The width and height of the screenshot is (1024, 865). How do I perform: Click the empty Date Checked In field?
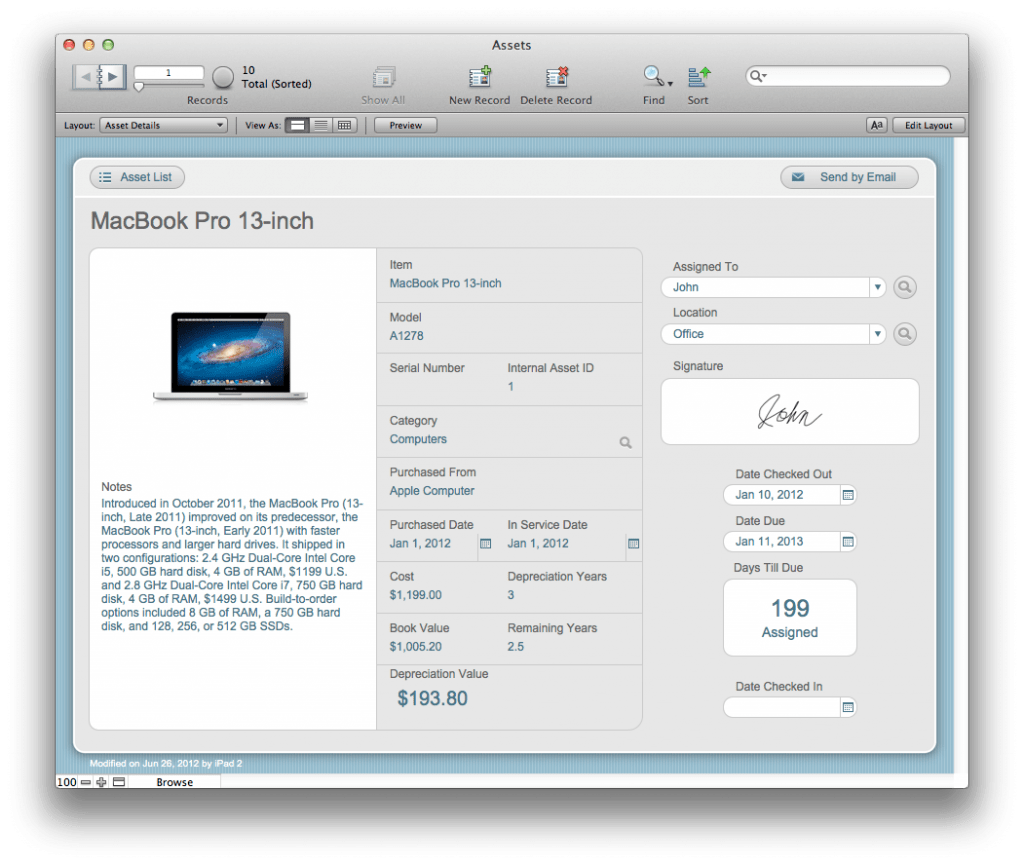[782, 708]
